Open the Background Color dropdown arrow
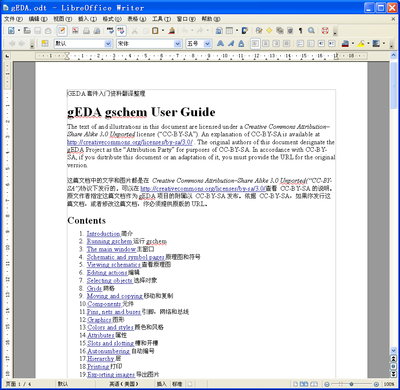 (384, 43)
